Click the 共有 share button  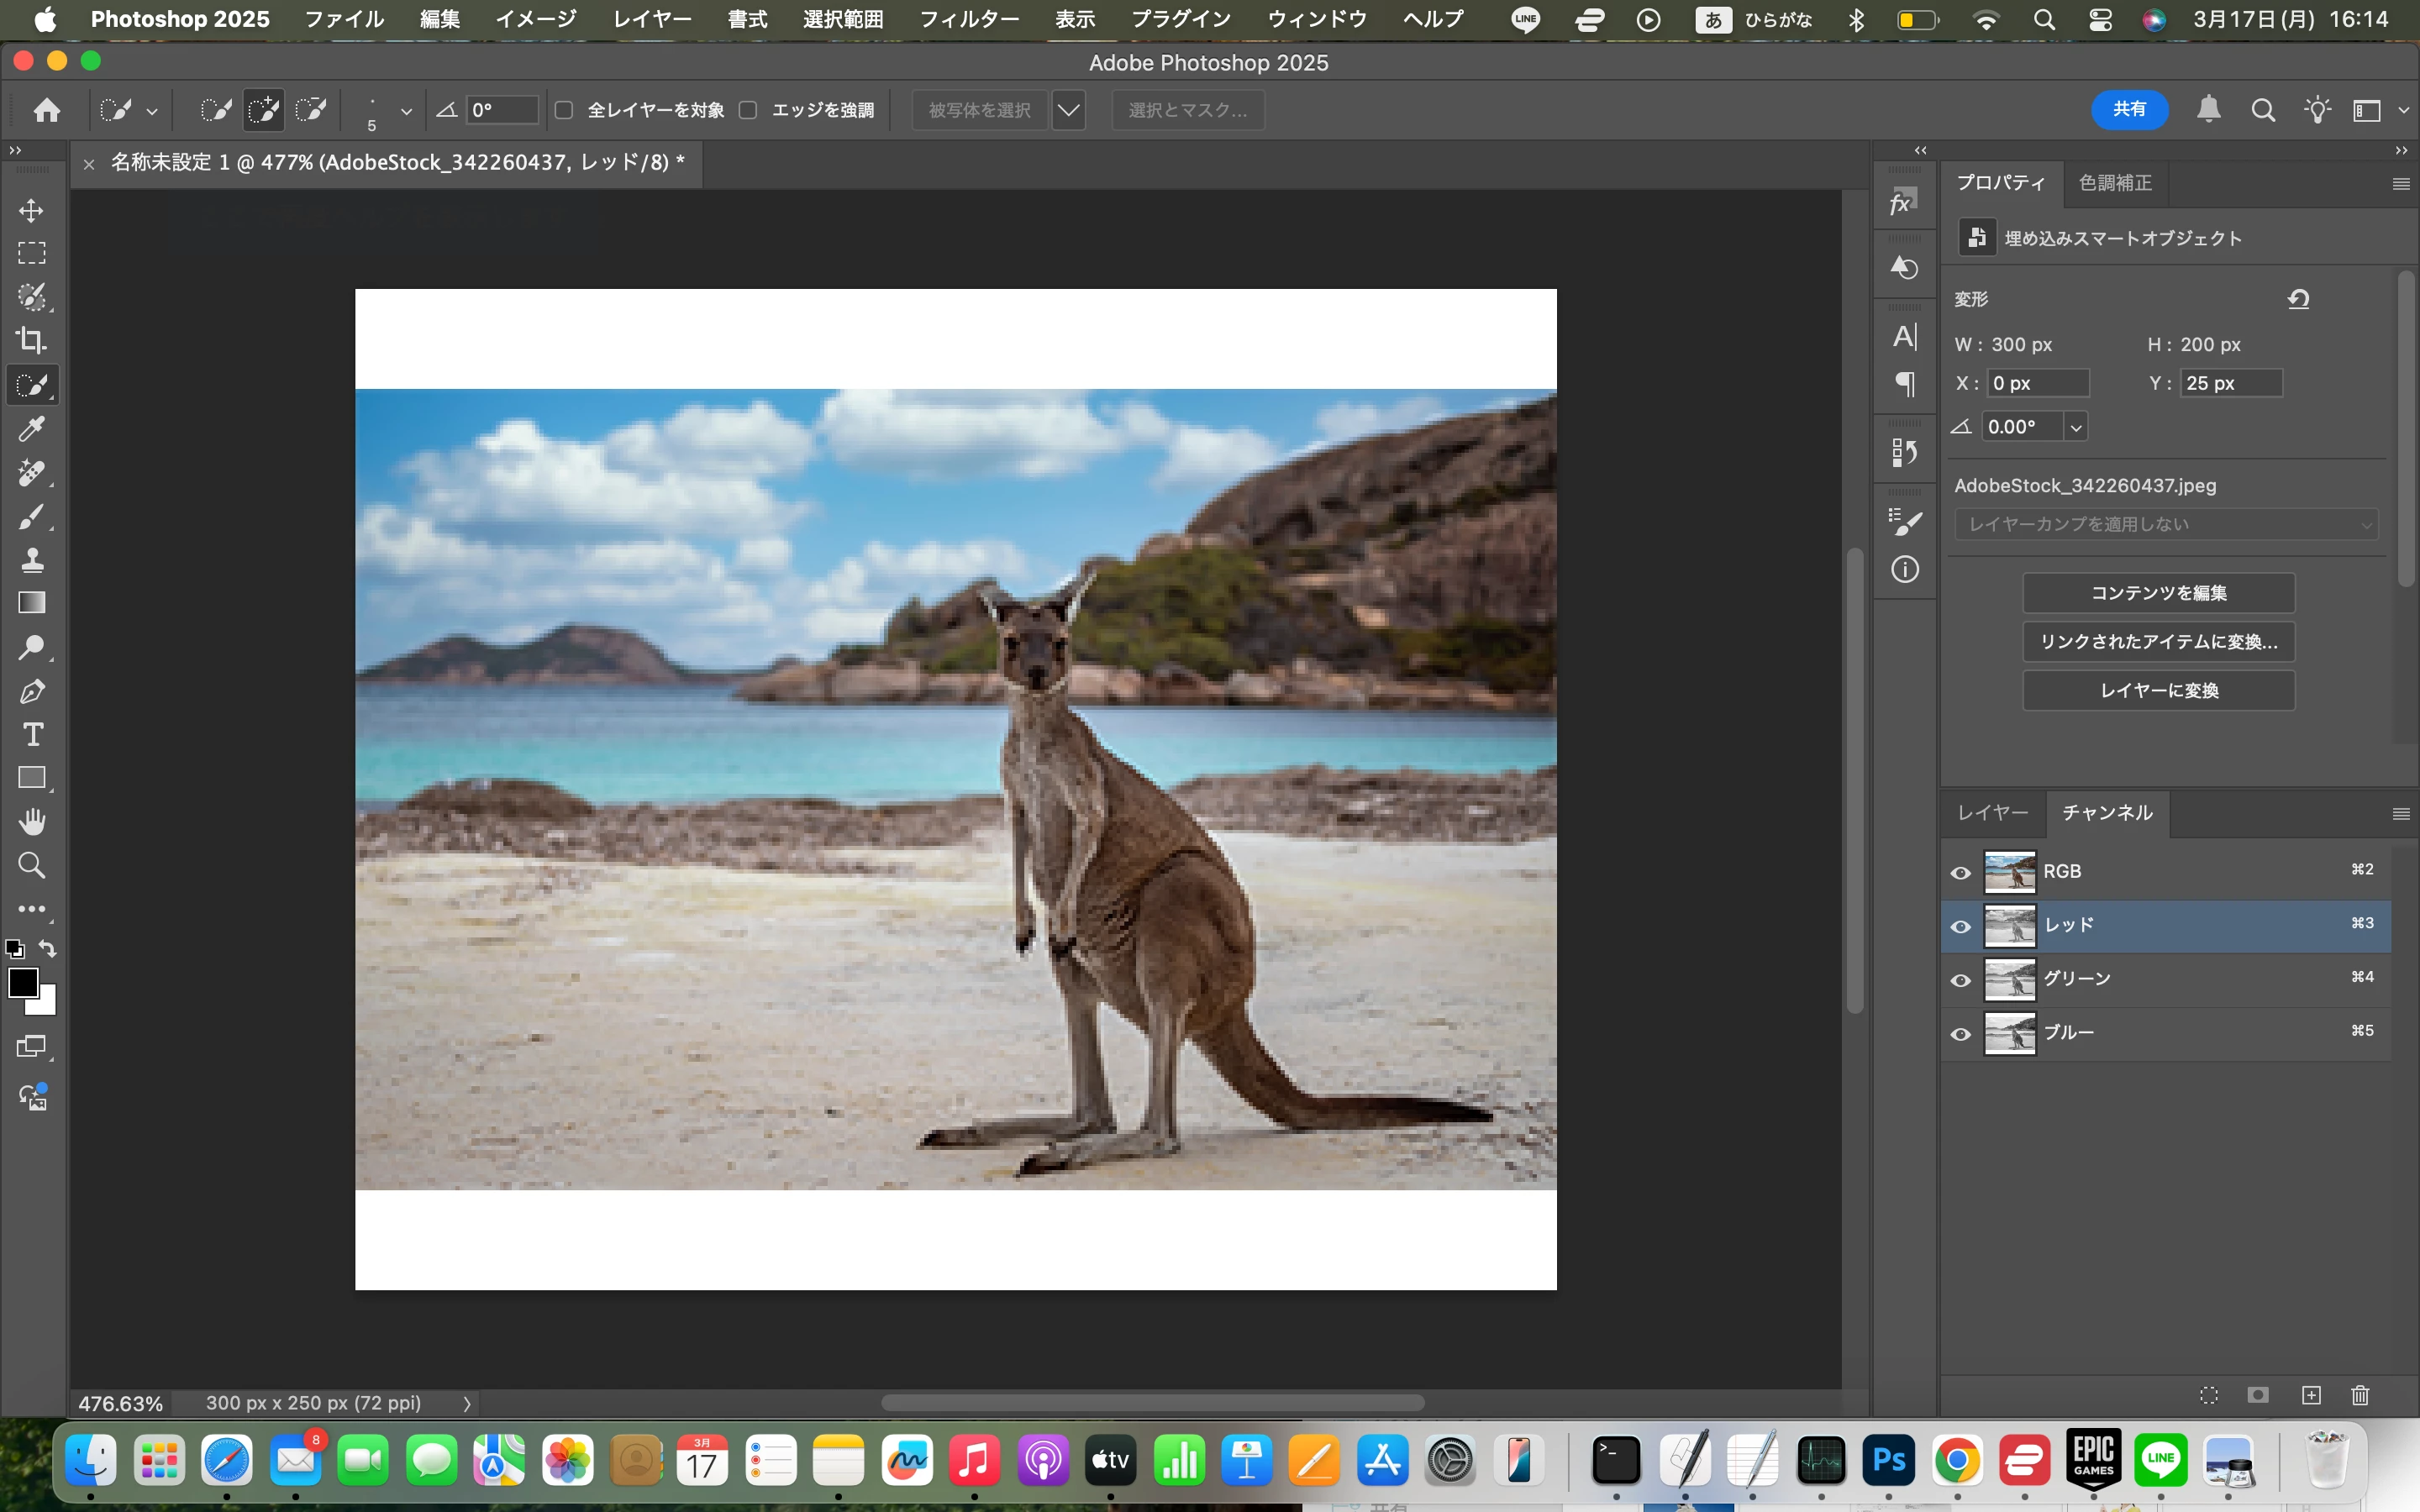tap(2129, 109)
